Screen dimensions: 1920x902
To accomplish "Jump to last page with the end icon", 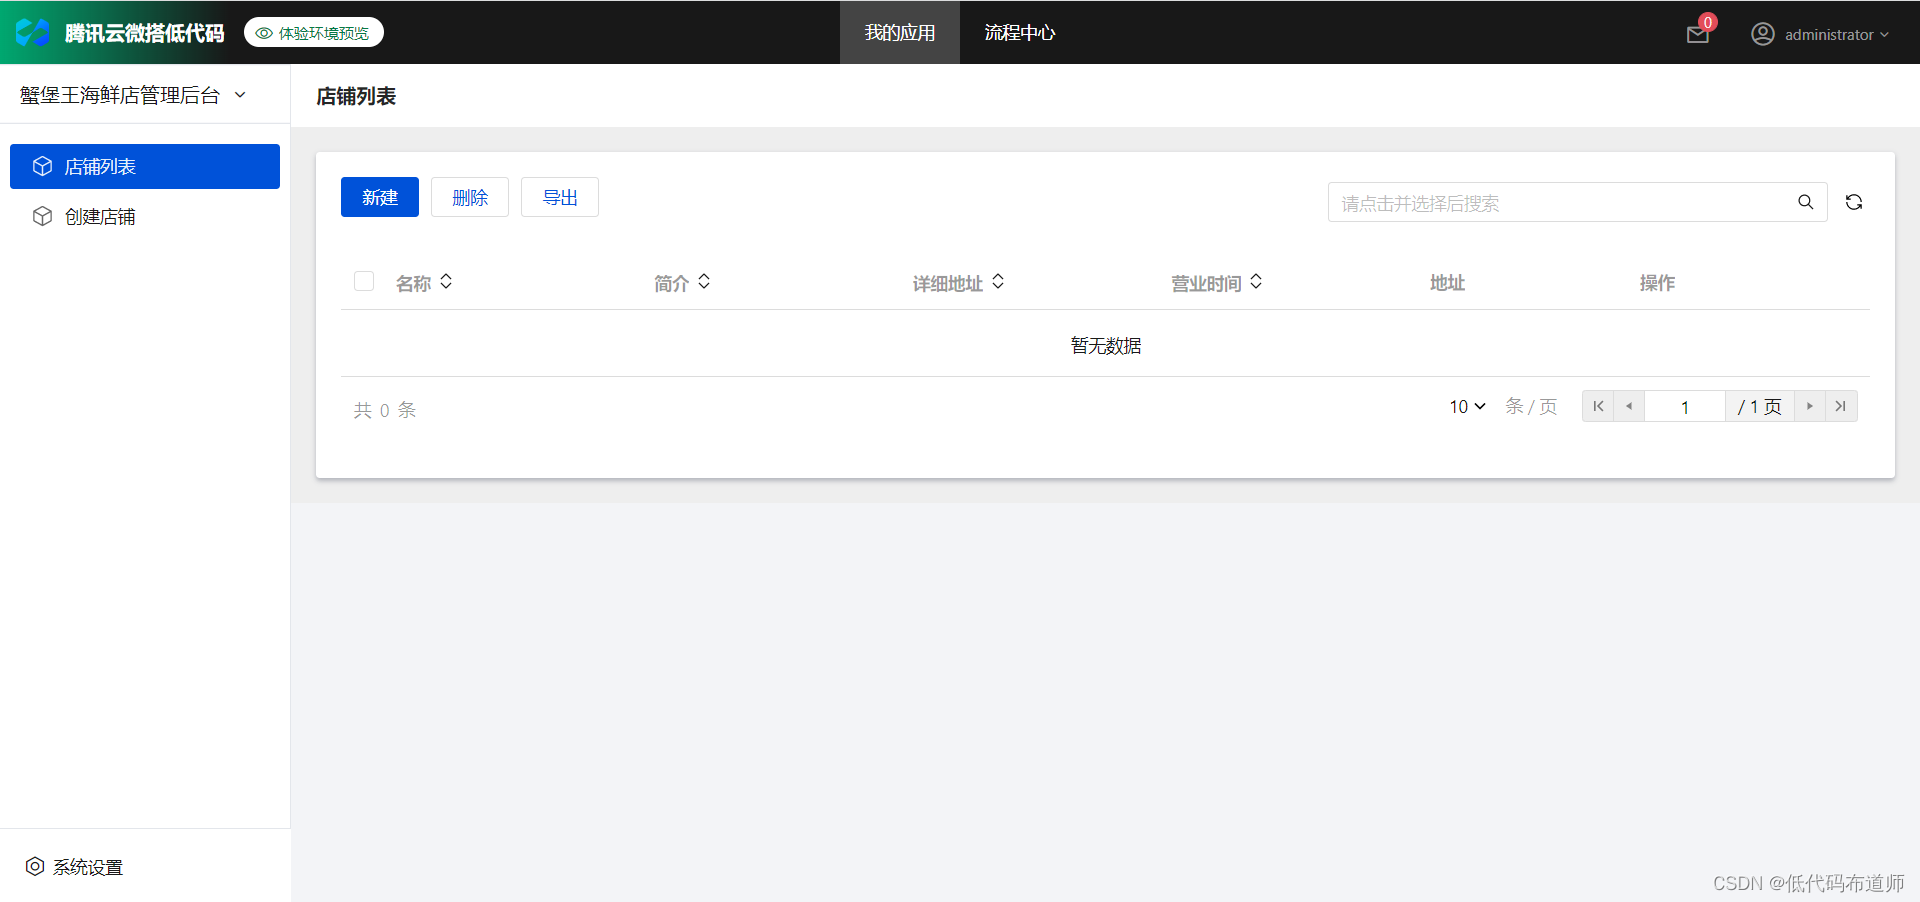I will pyautogui.click(x=1840, y=406).
